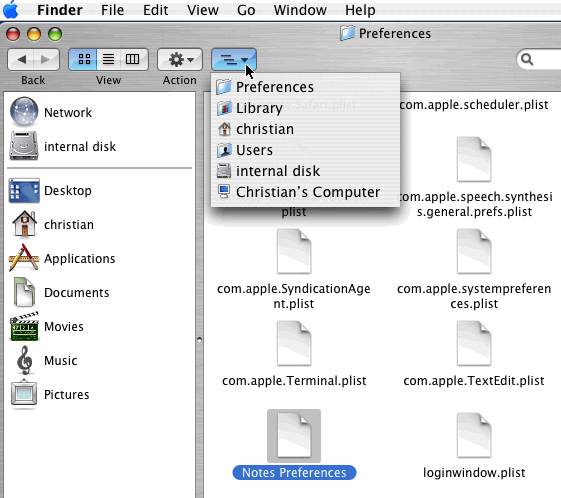Open the Action gear dropdown
Image resolution: width=561 pixels, height=498 pixels.
(x=180, y=59)
